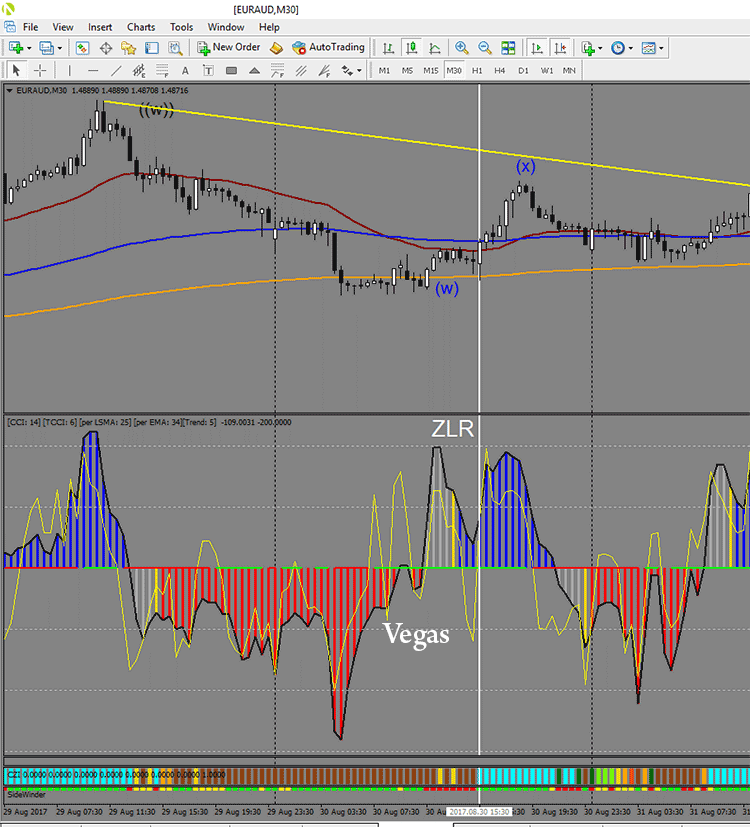The height and width of the screenshot is (827, 750).
Task: Open the Strategy Tester magnifier icon
Action: click(175, 48)
